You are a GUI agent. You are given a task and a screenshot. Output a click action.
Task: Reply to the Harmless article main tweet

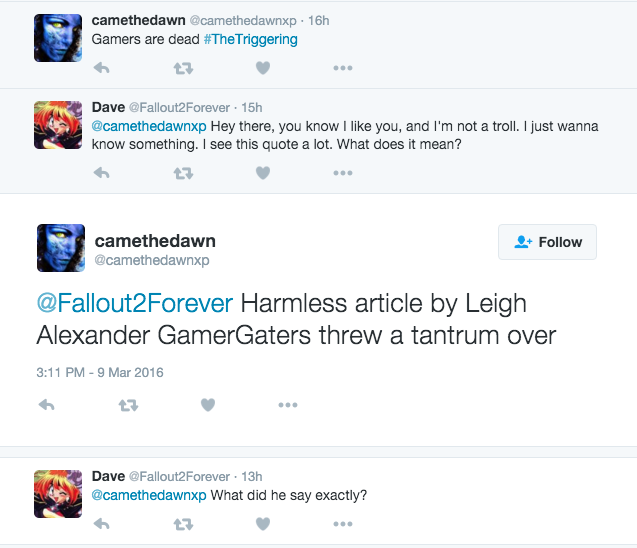[x=46, y=405]
